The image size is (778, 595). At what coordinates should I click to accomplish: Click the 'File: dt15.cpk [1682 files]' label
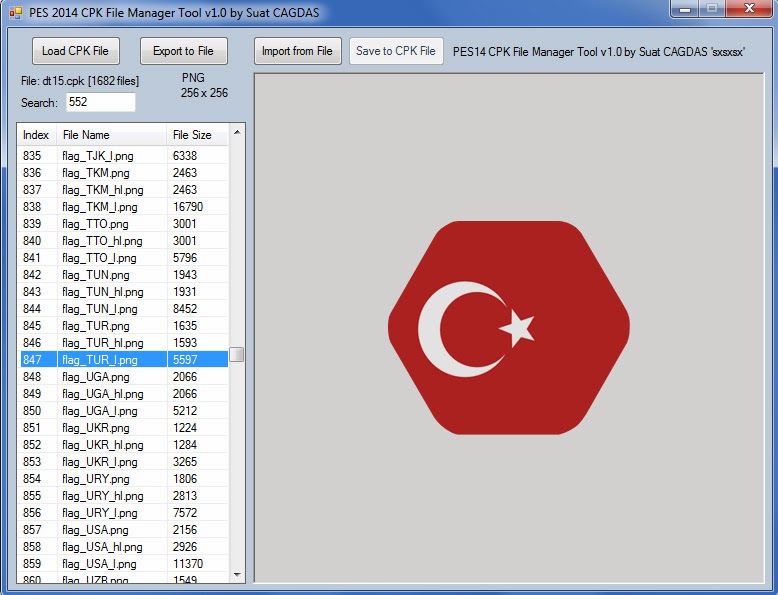click(80, 81)
